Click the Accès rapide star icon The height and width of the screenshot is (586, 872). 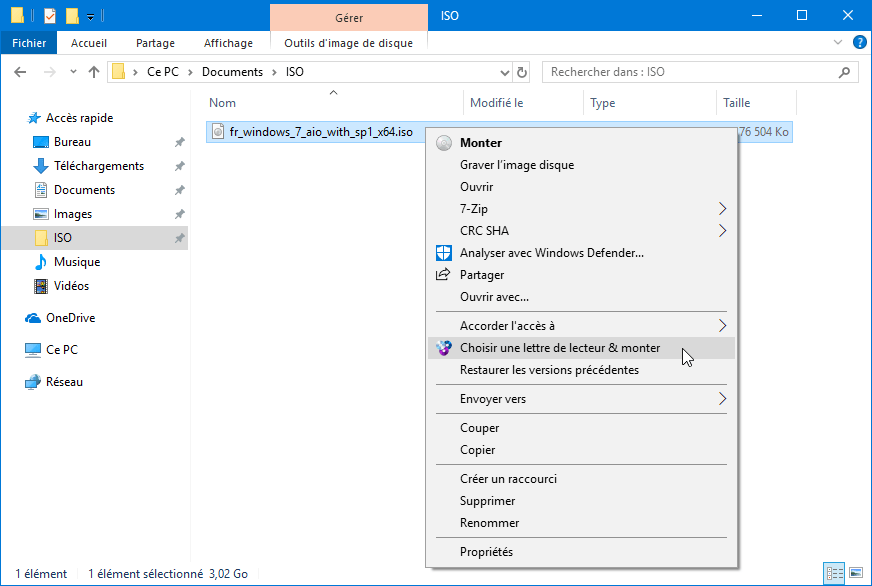click(34, 118)
